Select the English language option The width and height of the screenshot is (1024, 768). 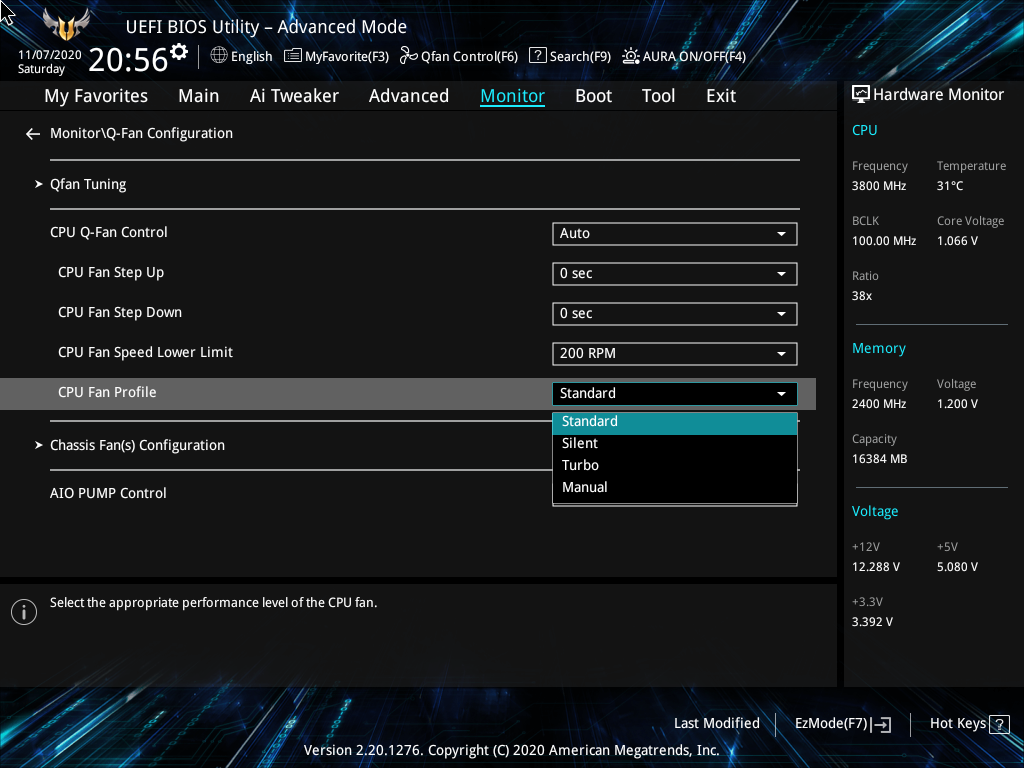click(251, 57)
